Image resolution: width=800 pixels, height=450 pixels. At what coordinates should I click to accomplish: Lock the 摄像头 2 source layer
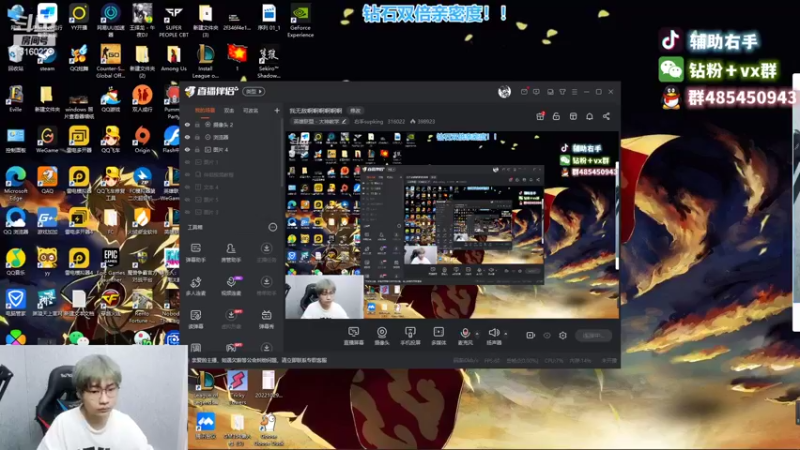pos(197,124)
